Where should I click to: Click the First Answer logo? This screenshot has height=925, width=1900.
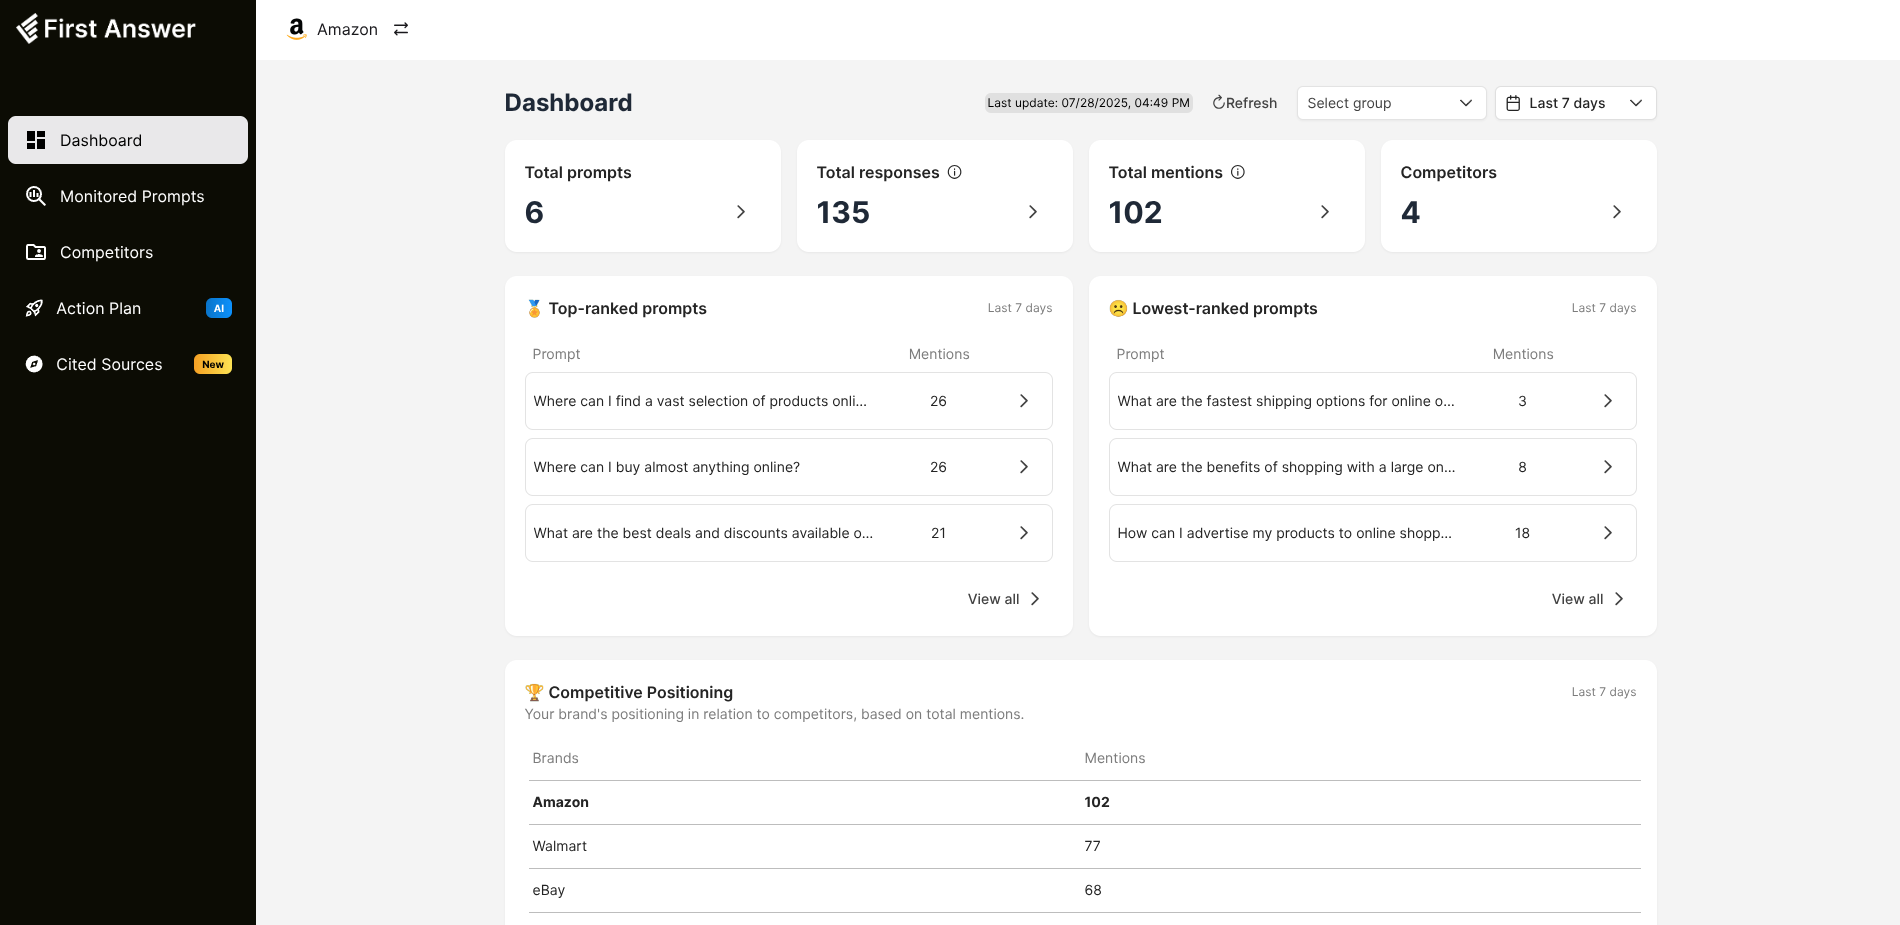(x=106, y=29)
